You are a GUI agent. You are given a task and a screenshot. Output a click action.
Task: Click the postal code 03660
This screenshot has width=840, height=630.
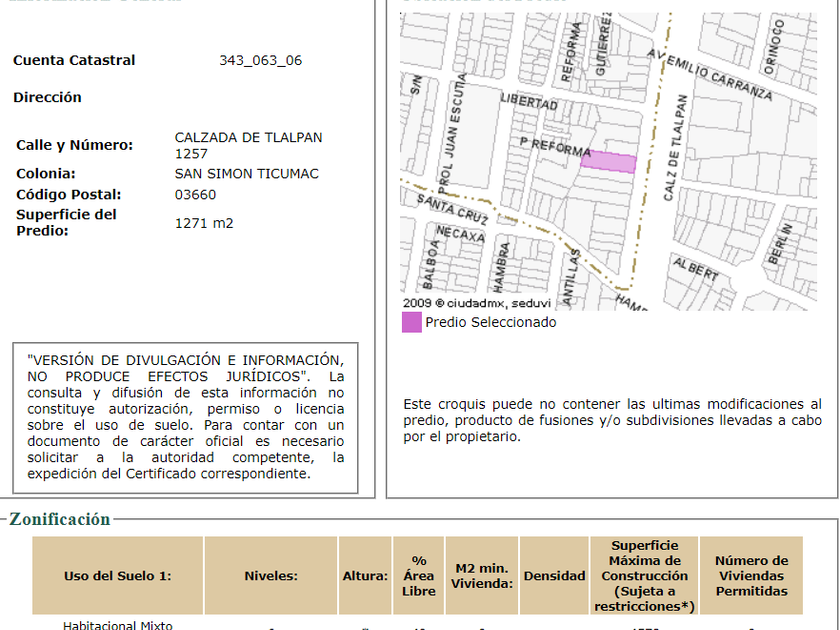(196, 194)
